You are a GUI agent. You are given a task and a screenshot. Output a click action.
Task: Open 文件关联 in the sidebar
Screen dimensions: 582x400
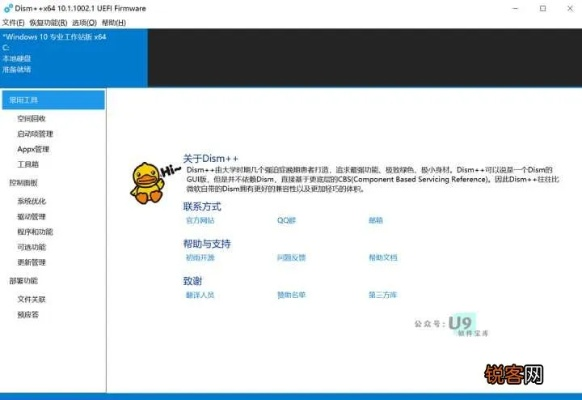pos(31,299)
